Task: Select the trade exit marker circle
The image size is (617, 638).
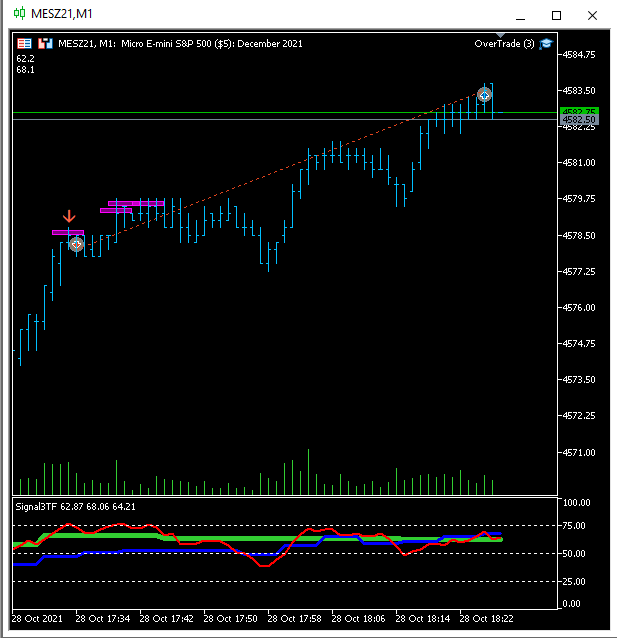Action: [484, 95]
